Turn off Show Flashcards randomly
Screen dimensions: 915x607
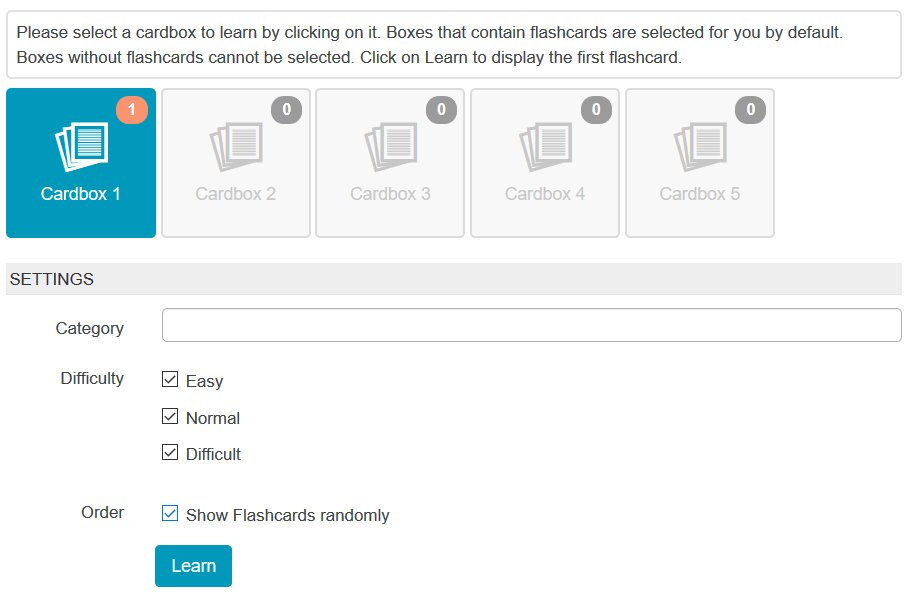pos(169,513)
